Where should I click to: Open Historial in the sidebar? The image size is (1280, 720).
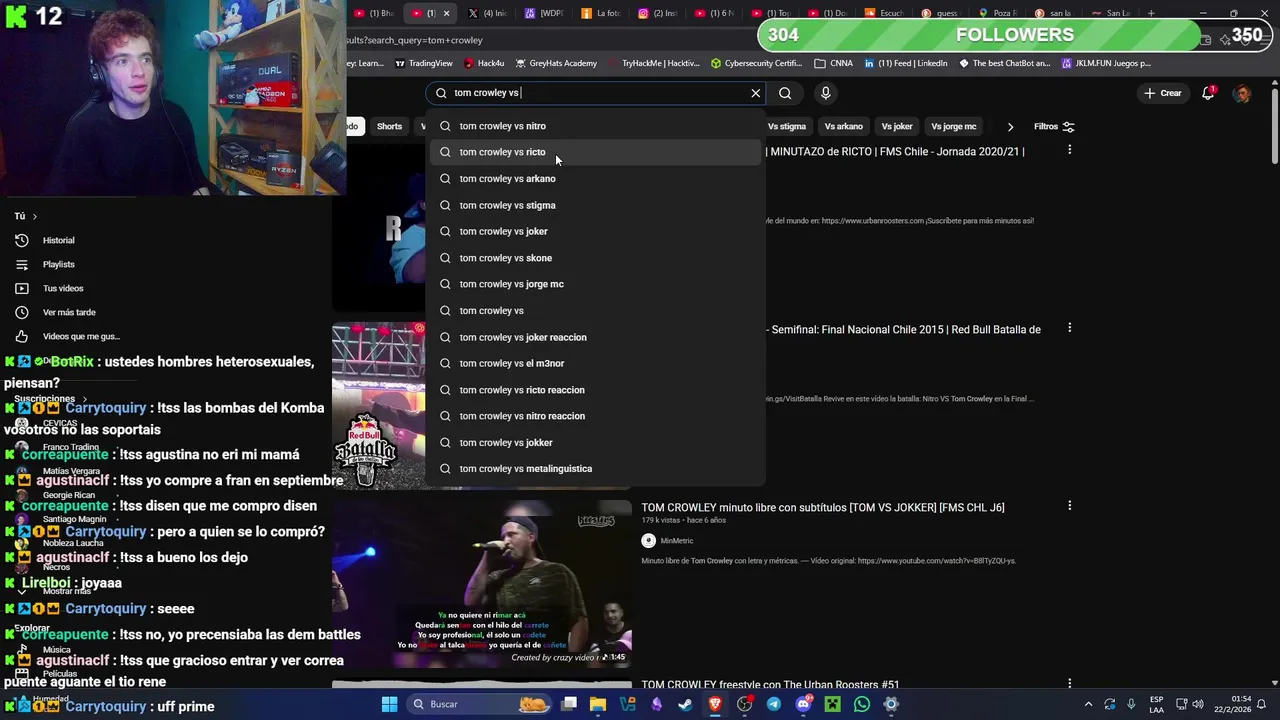[x=58, y=240]
